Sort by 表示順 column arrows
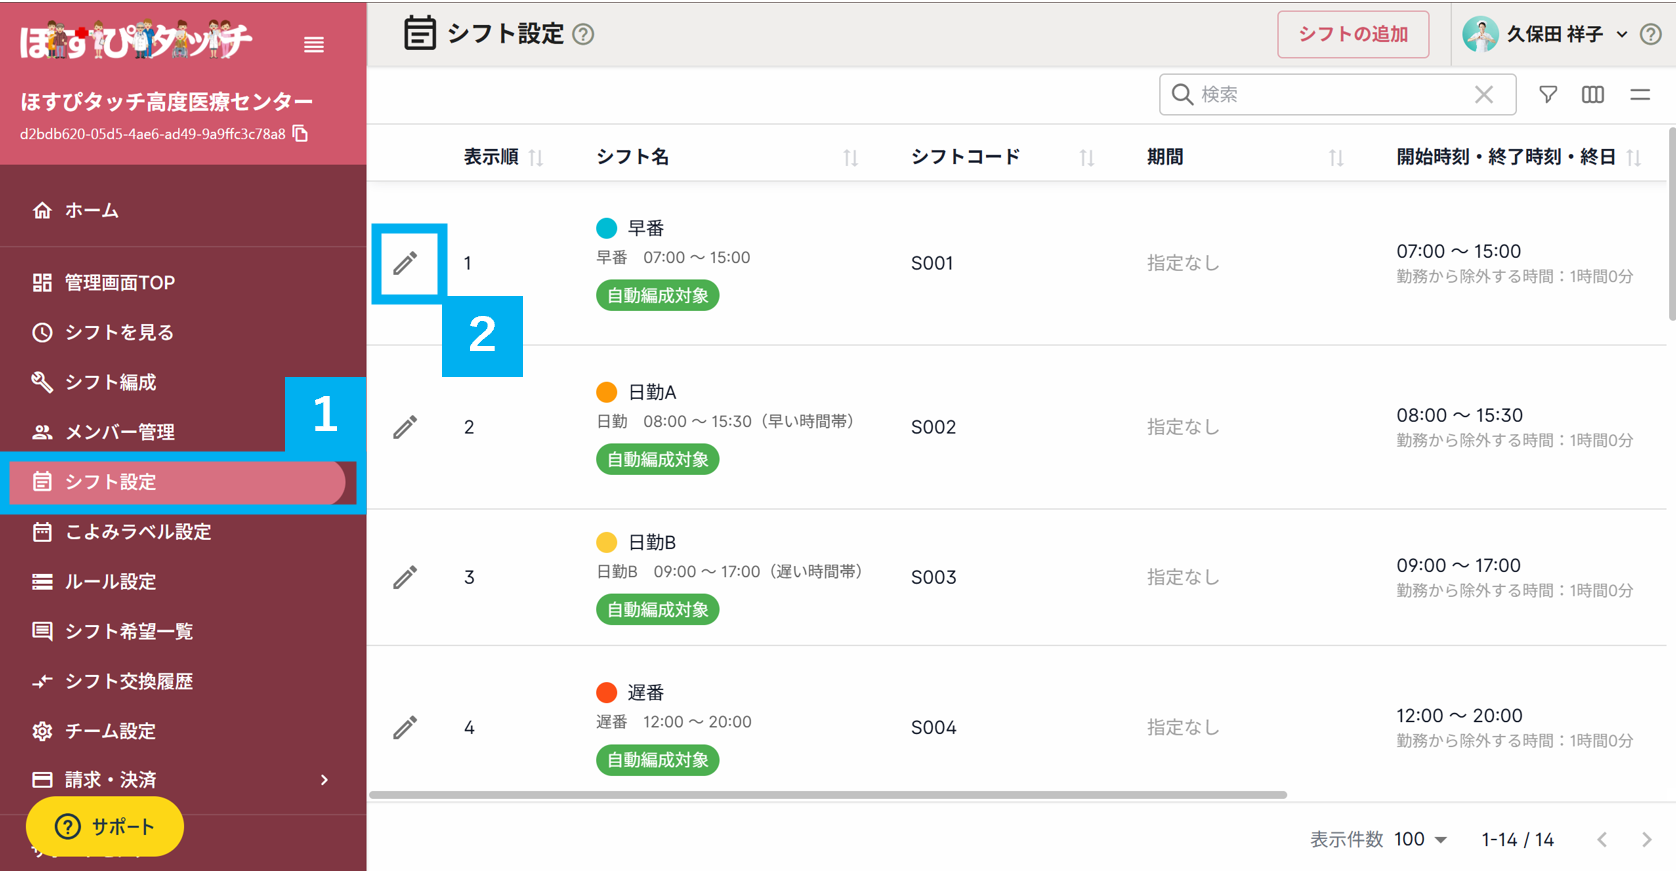The width and height of the screenshot is (1676, 871). click(x=536, y=157)
